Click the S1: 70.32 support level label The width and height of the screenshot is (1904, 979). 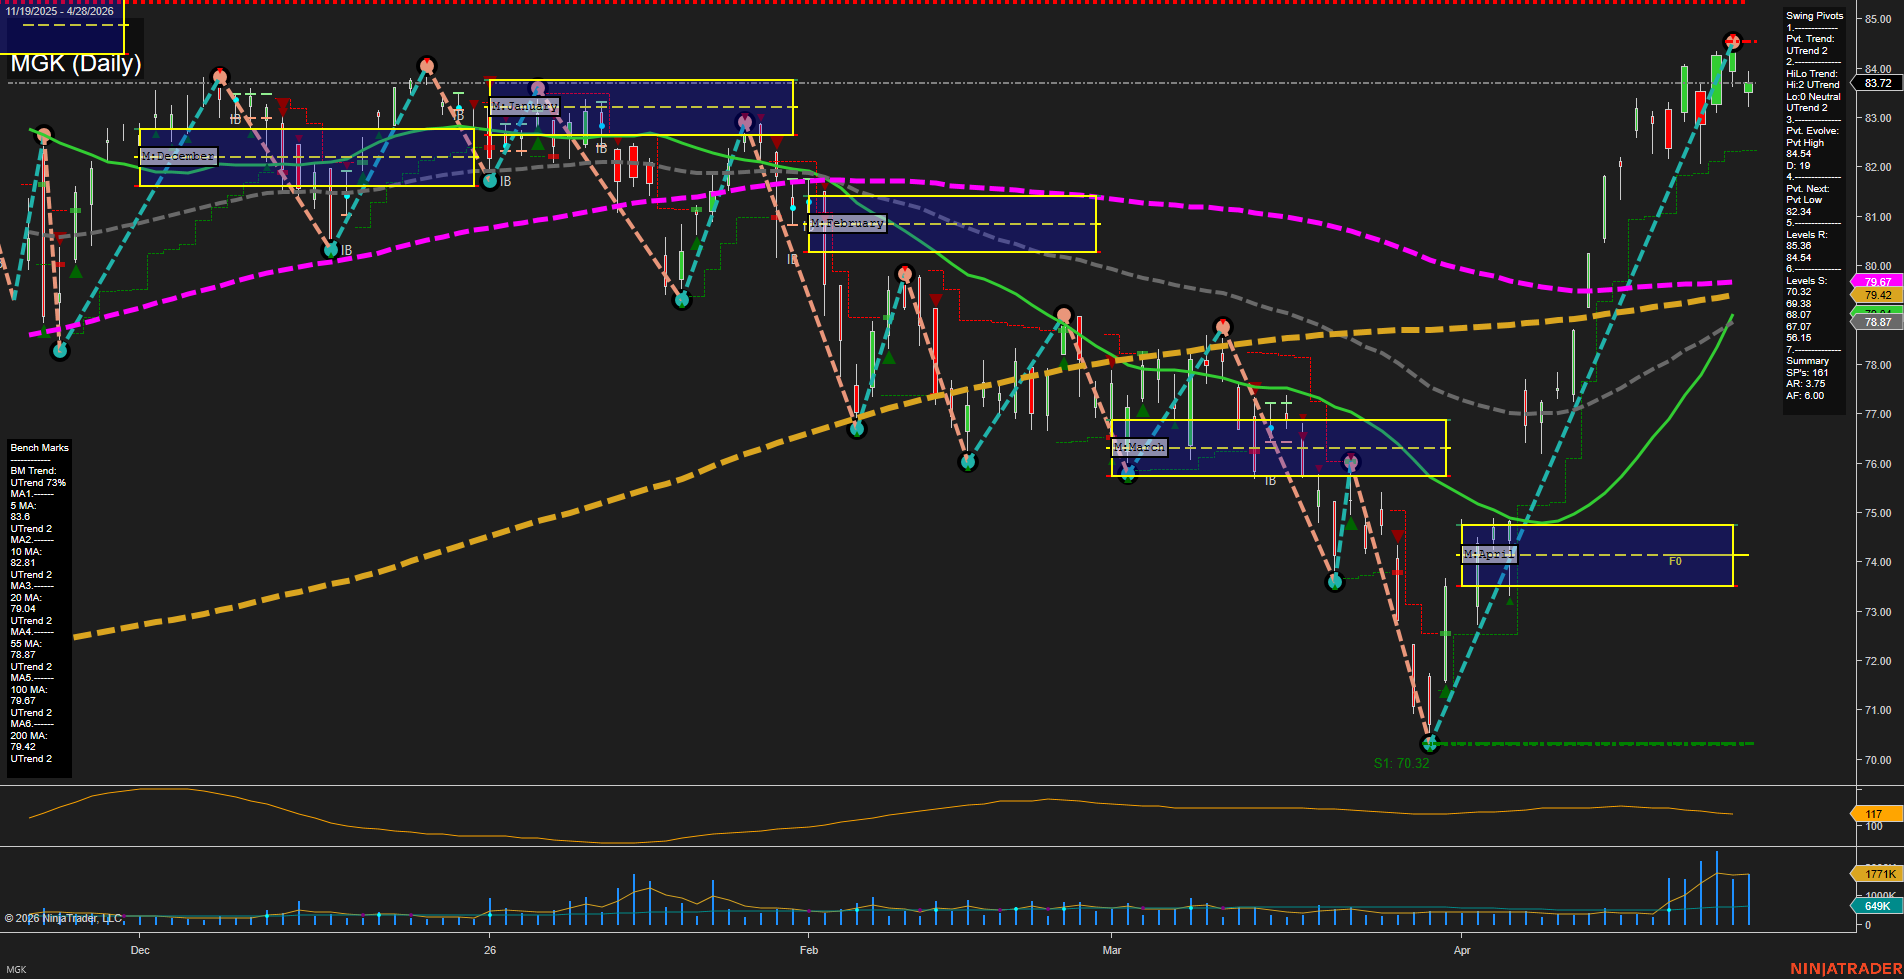[x=1401, y=763]
